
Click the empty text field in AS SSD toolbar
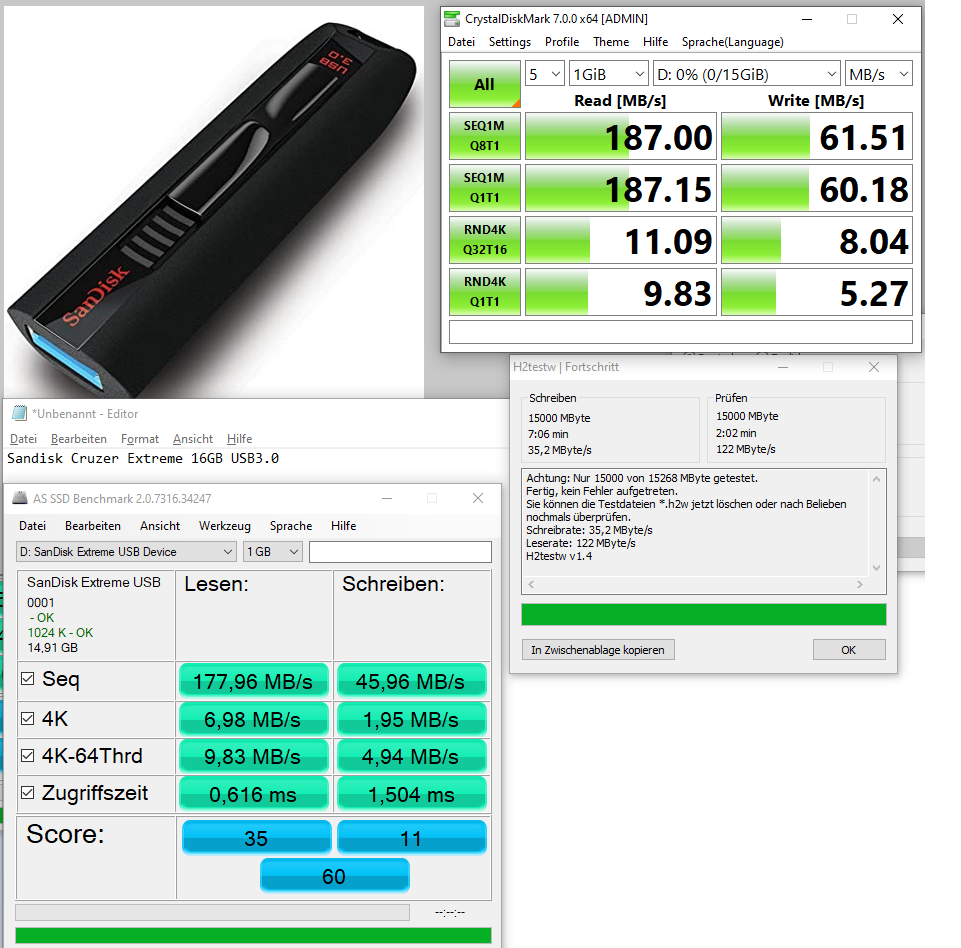(x=400, y=552)
